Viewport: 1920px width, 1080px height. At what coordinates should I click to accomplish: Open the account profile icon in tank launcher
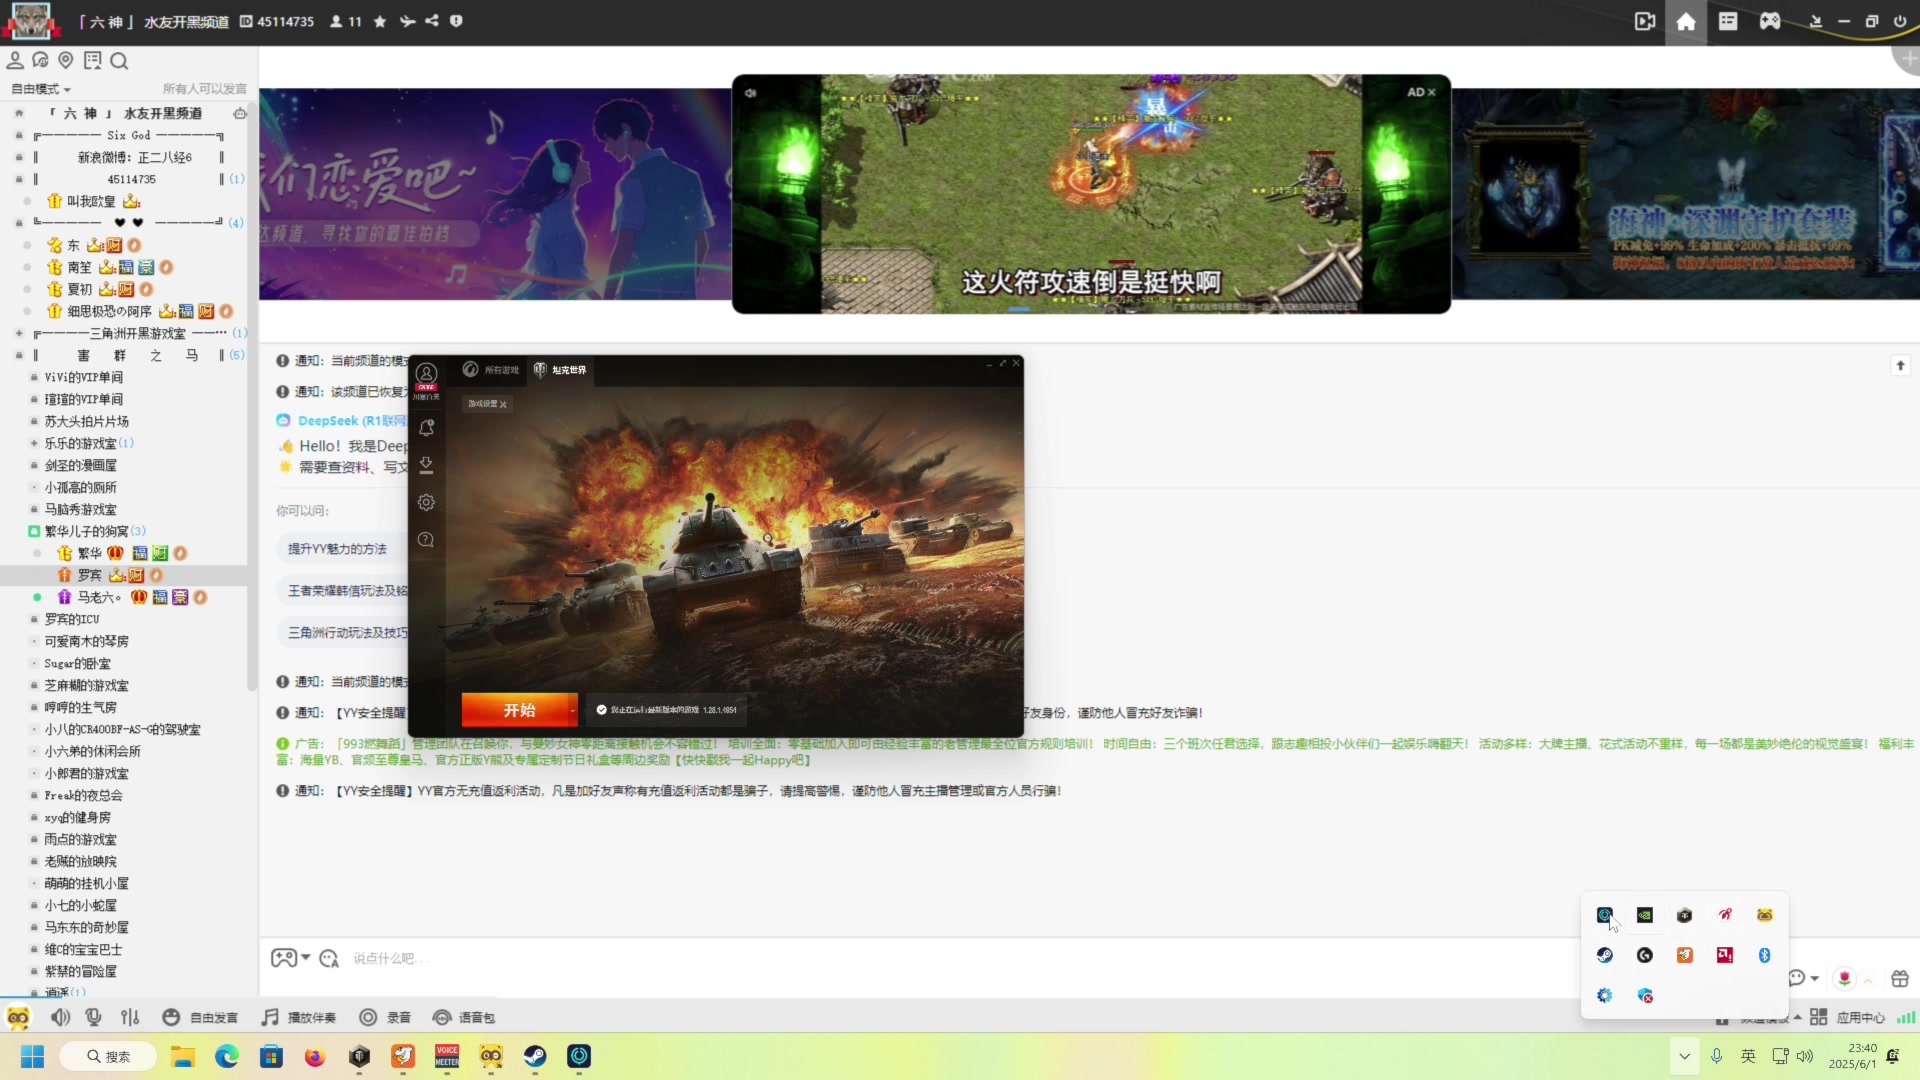426,373
